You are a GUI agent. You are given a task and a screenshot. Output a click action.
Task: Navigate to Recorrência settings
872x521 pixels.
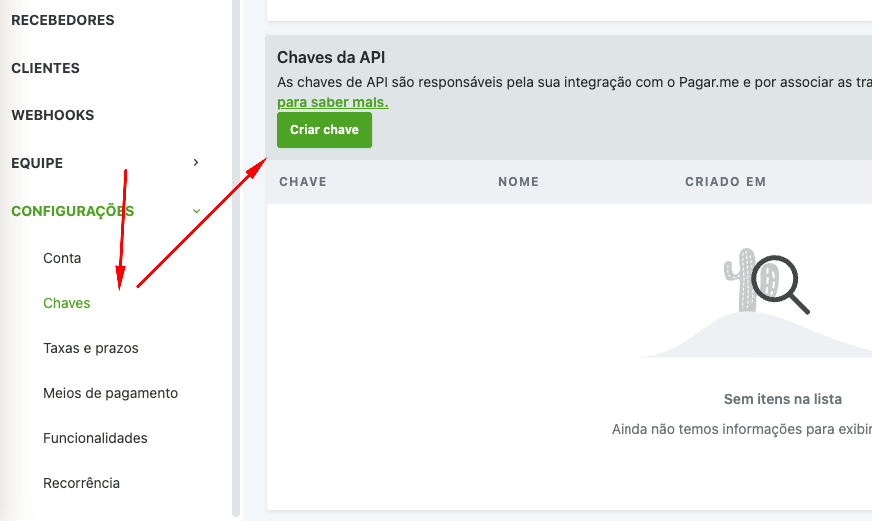click(81, 483)
